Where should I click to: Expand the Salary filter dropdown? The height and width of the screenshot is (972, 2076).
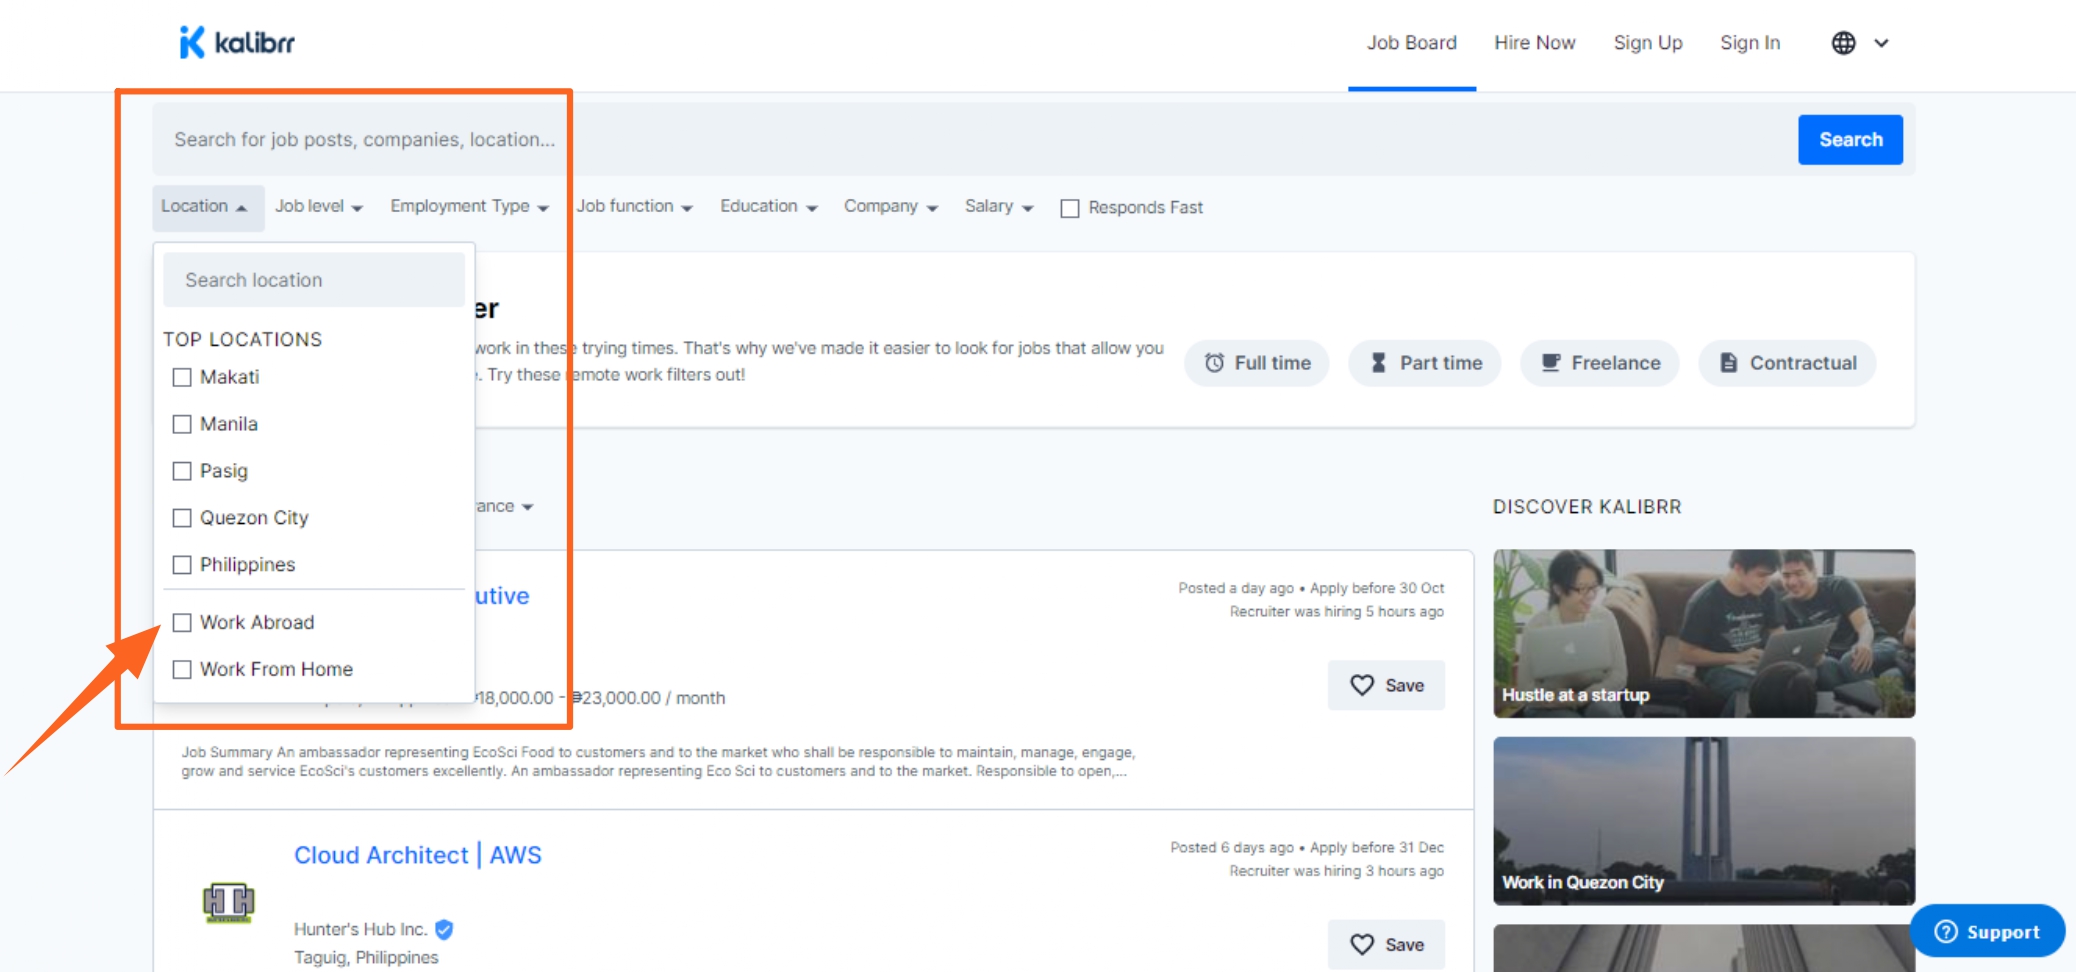click(998, 206)
